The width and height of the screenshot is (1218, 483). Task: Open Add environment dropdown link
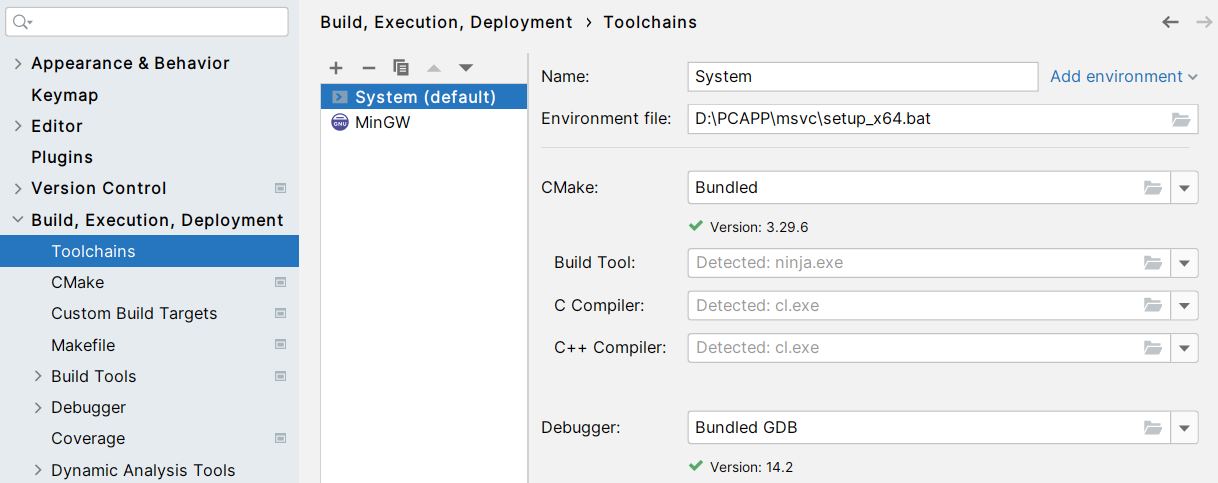coord(1123,77)
